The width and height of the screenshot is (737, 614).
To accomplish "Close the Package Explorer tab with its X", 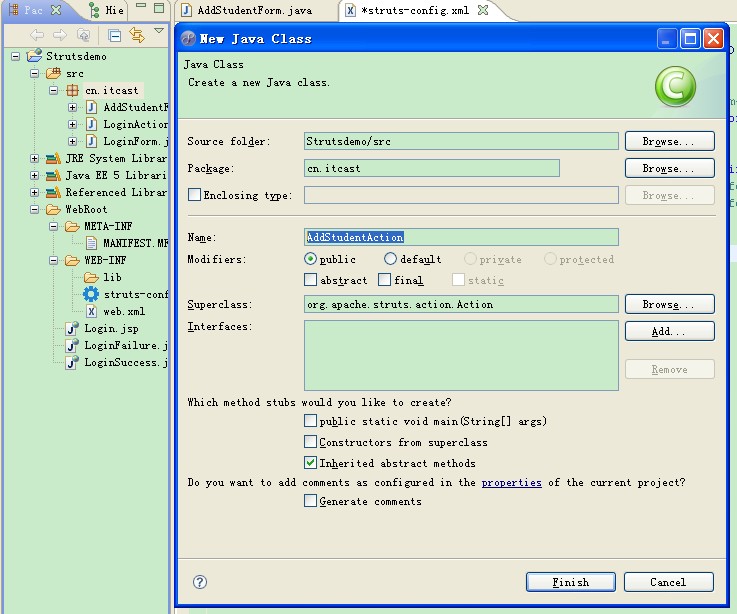I will point(56,10).
